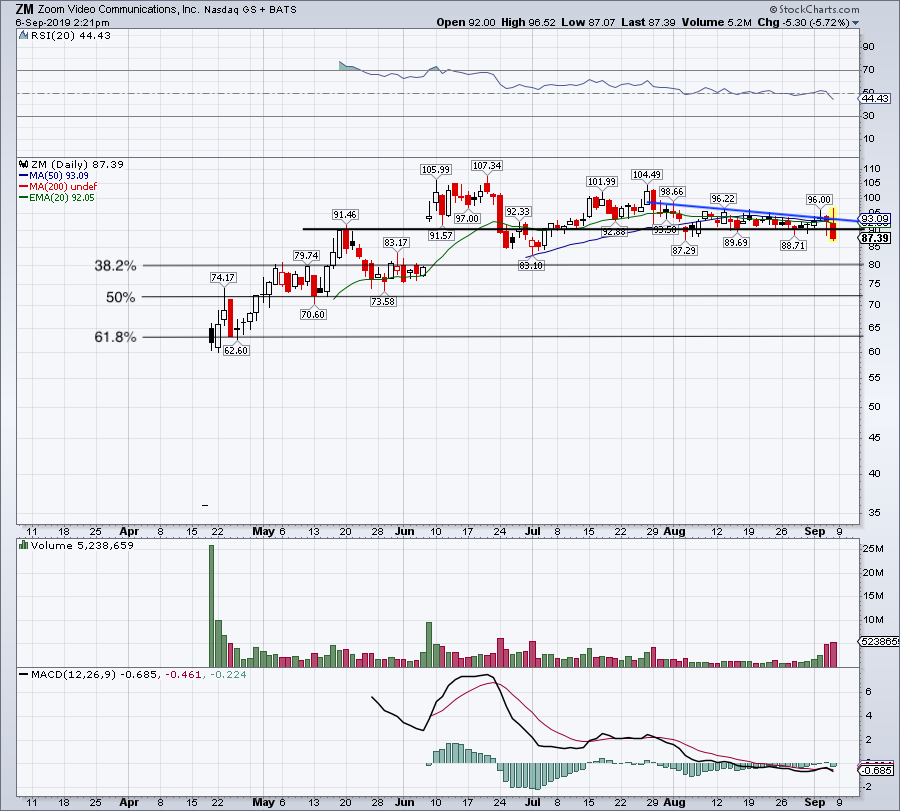Viewport: 900px width, 811px height.
Task: Click the 91.46 price label
Action: coord(344,214)
